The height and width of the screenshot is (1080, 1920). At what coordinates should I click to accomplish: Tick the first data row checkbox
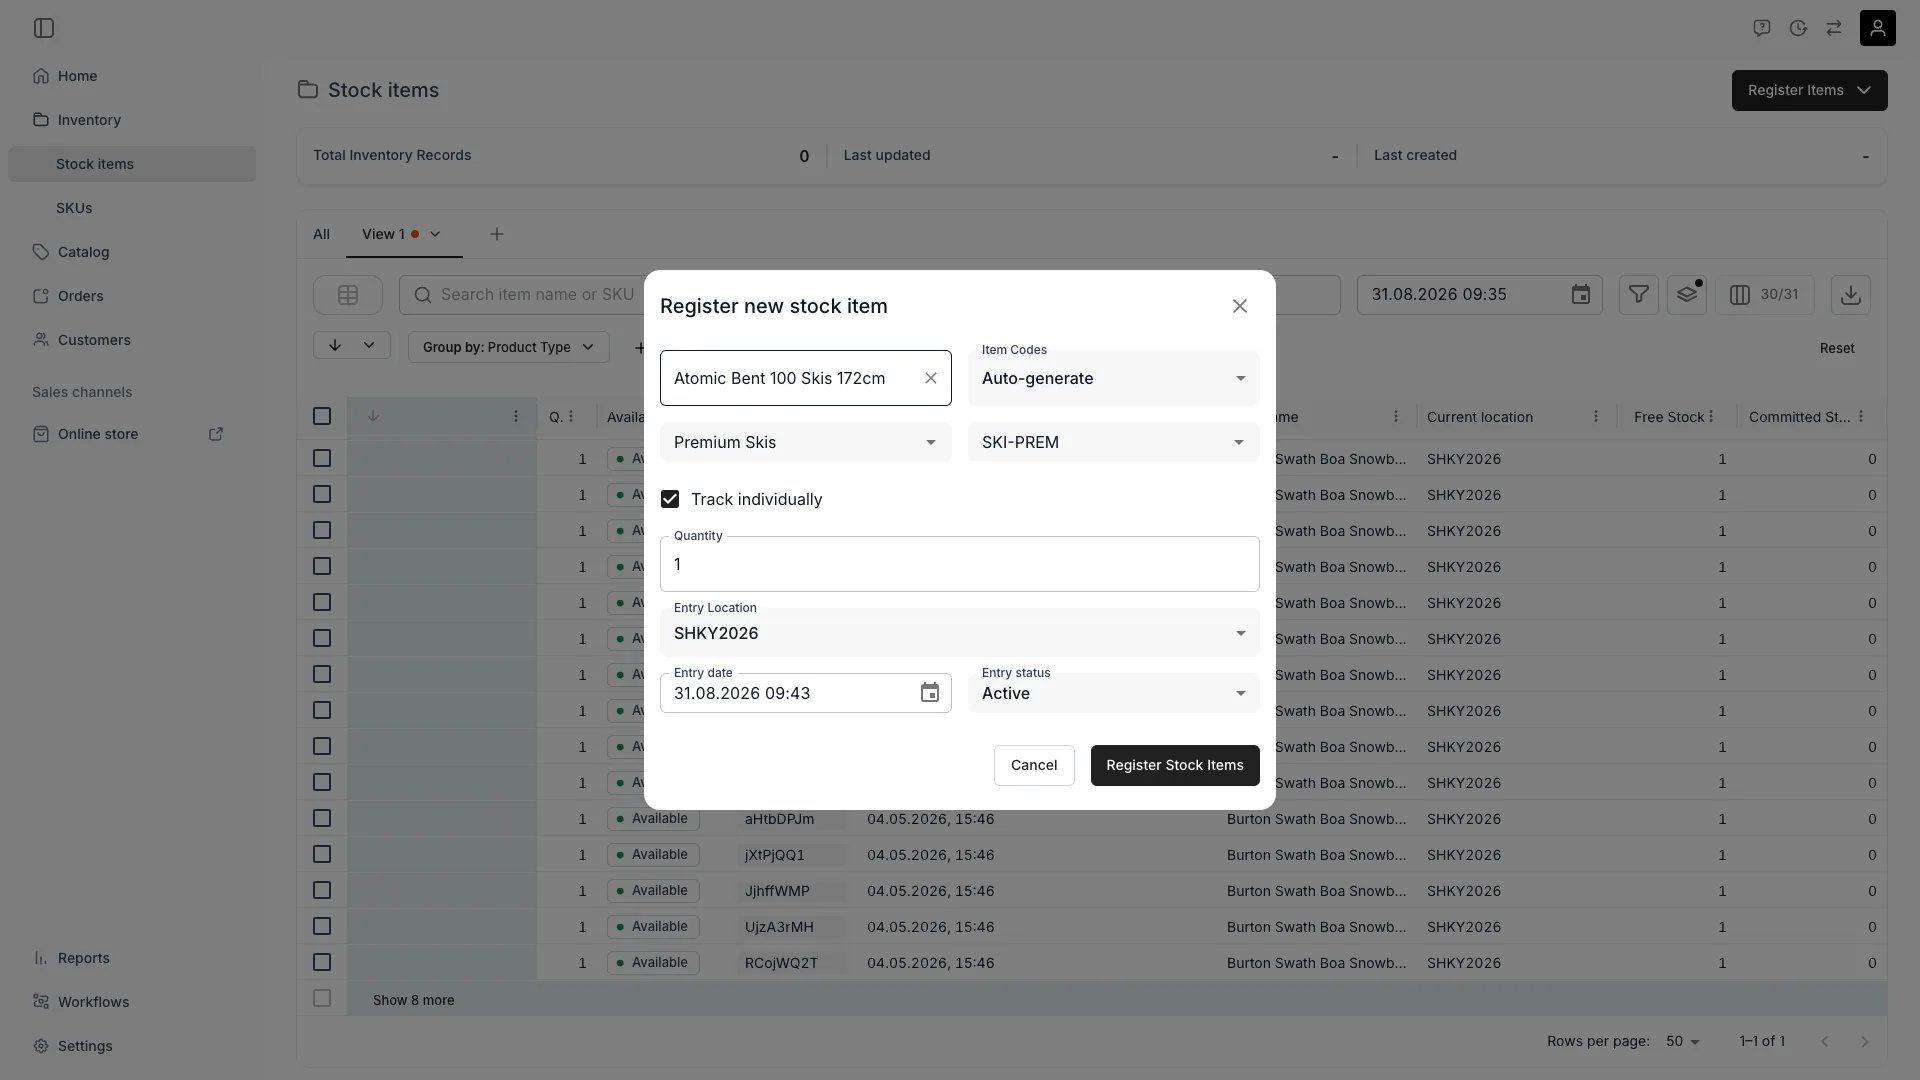(x=322, y=458)
